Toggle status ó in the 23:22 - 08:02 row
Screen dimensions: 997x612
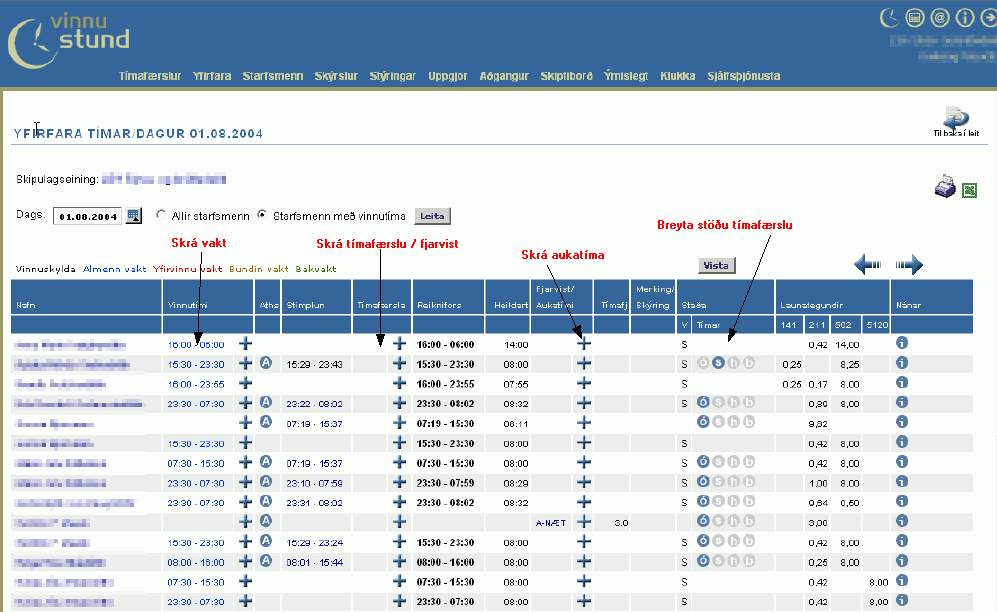[703, 402]
